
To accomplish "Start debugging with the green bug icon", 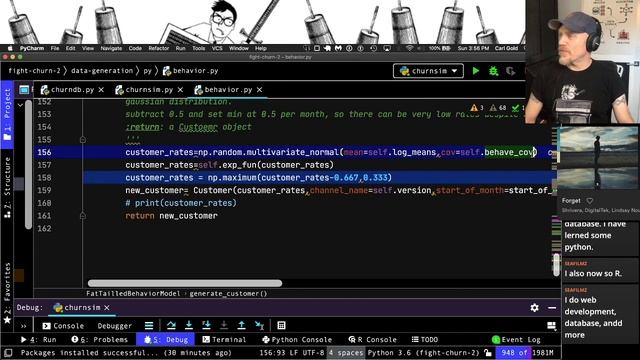I will (x=493, y=71).
